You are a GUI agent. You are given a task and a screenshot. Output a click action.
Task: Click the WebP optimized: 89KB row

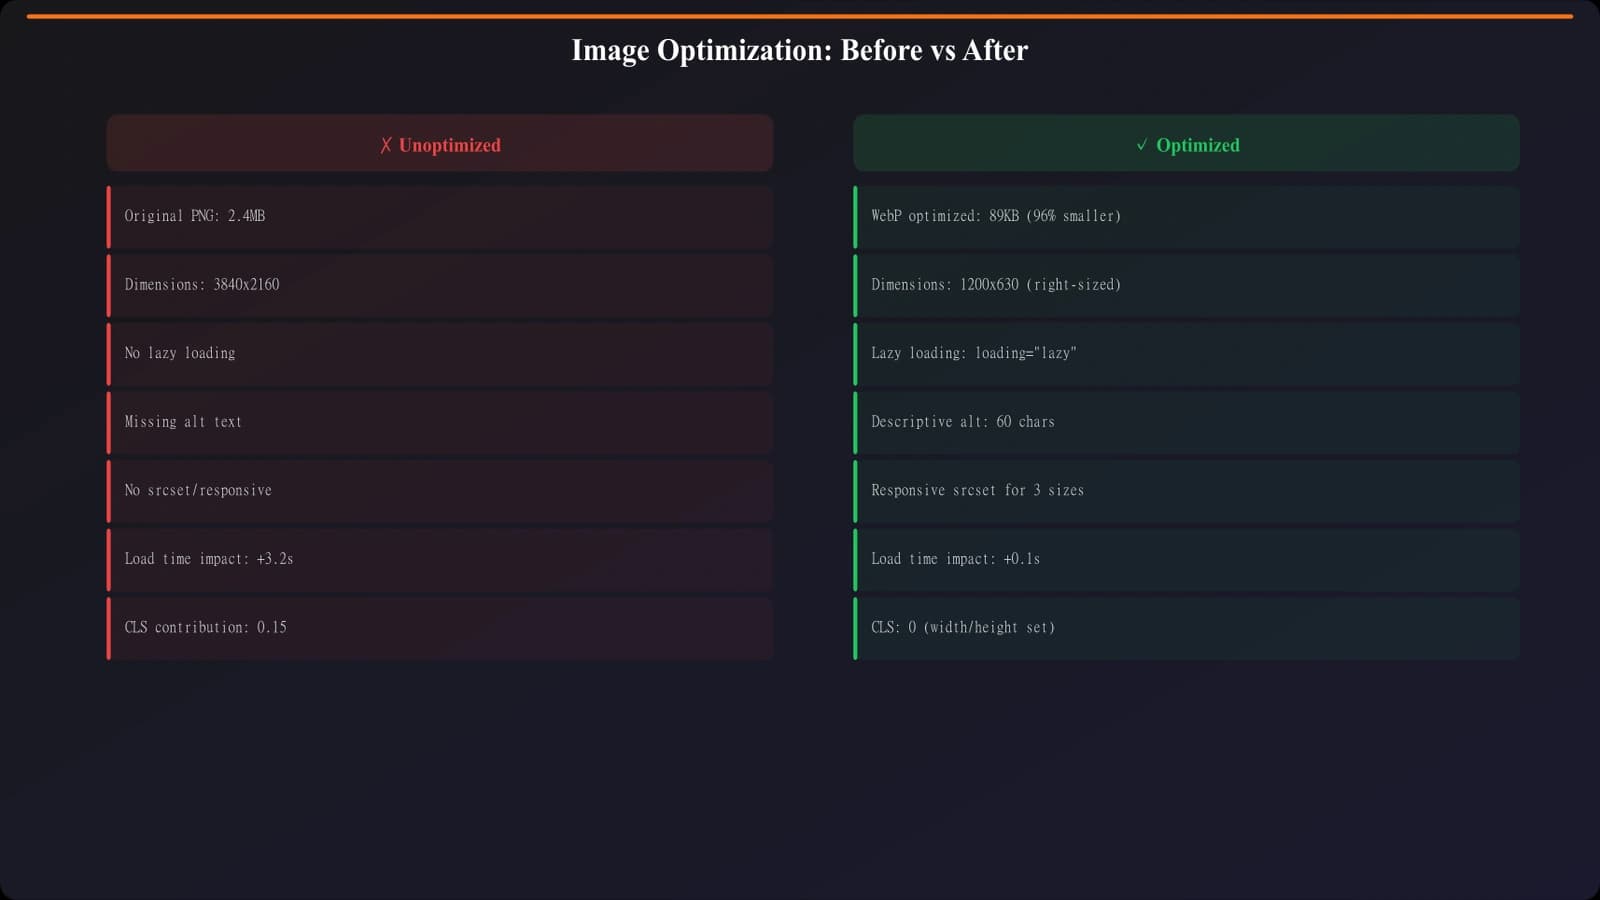(1186, 216)
